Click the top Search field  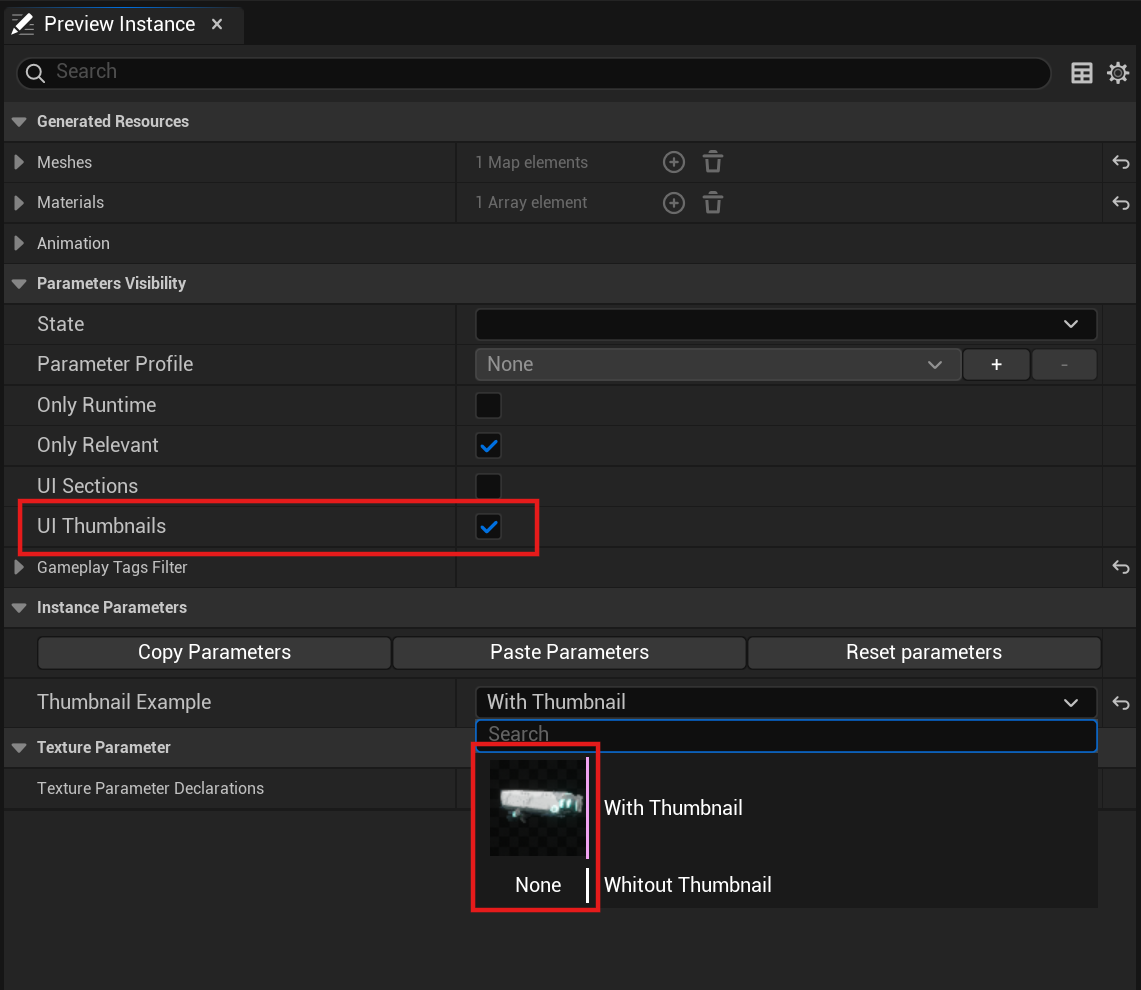click(533, 72)
